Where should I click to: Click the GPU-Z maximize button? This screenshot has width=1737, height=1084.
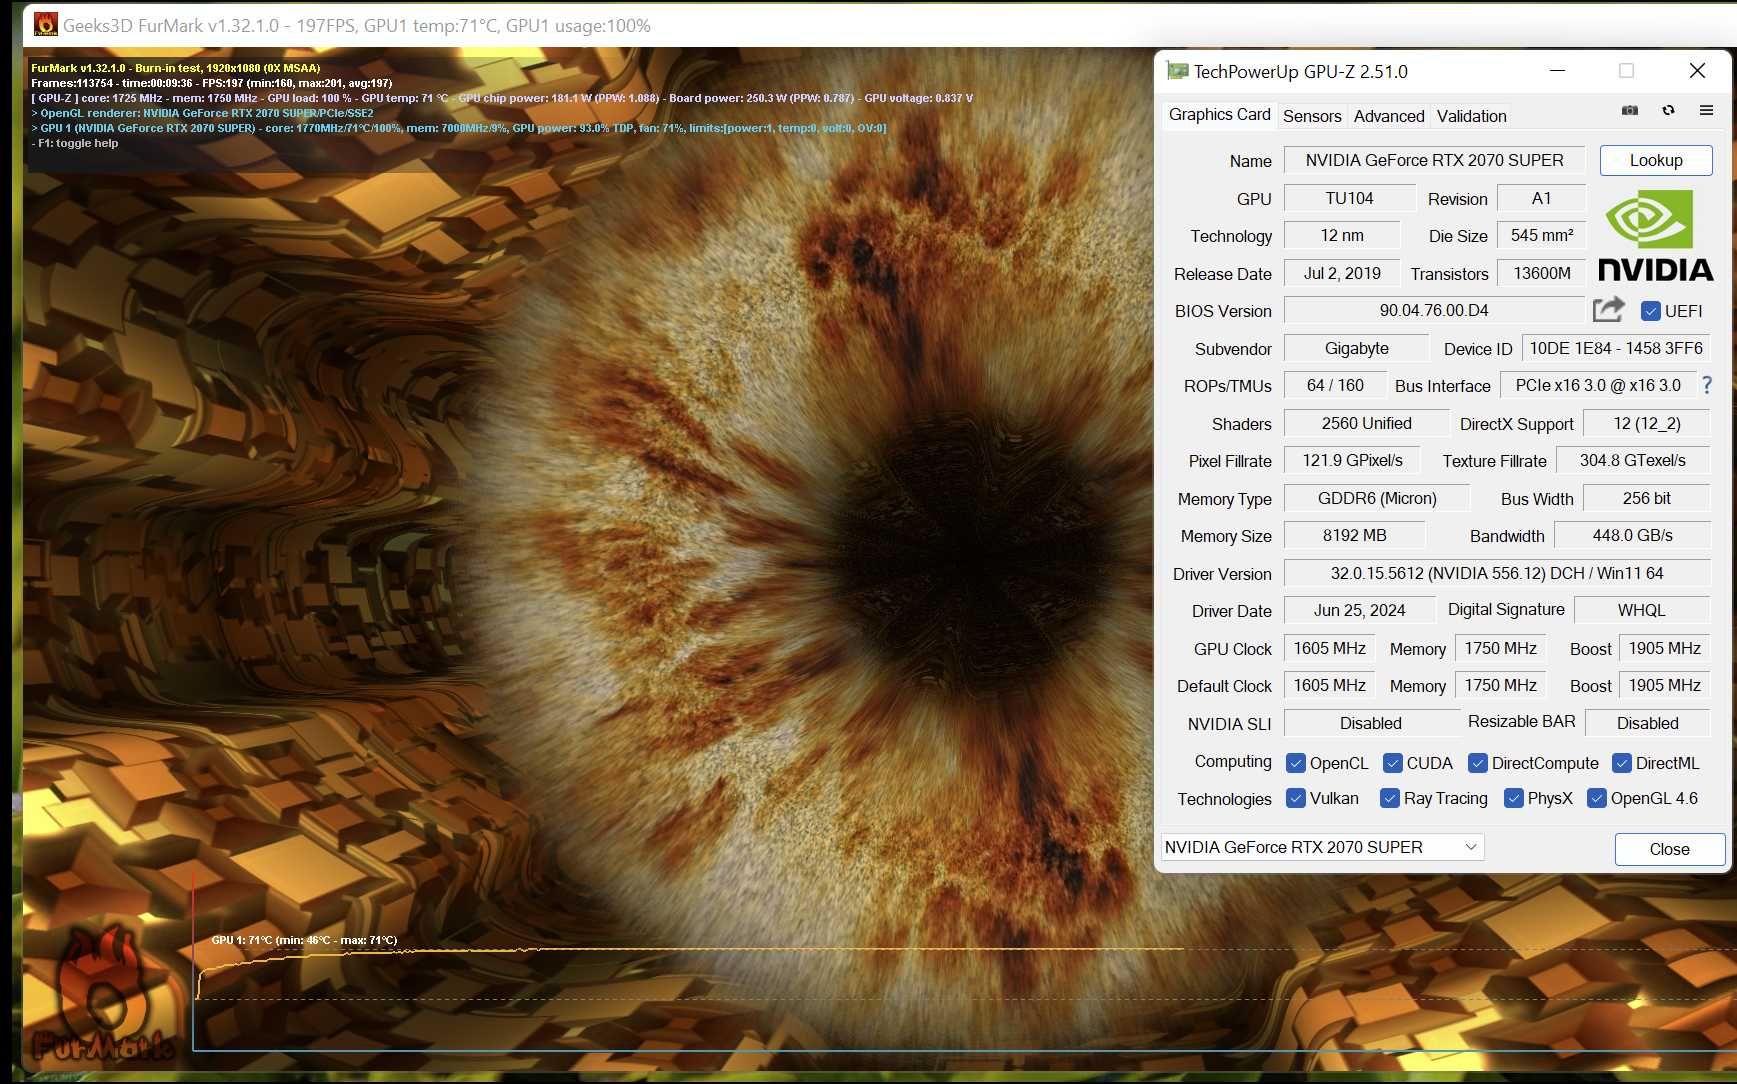[x=1626, y=71]
